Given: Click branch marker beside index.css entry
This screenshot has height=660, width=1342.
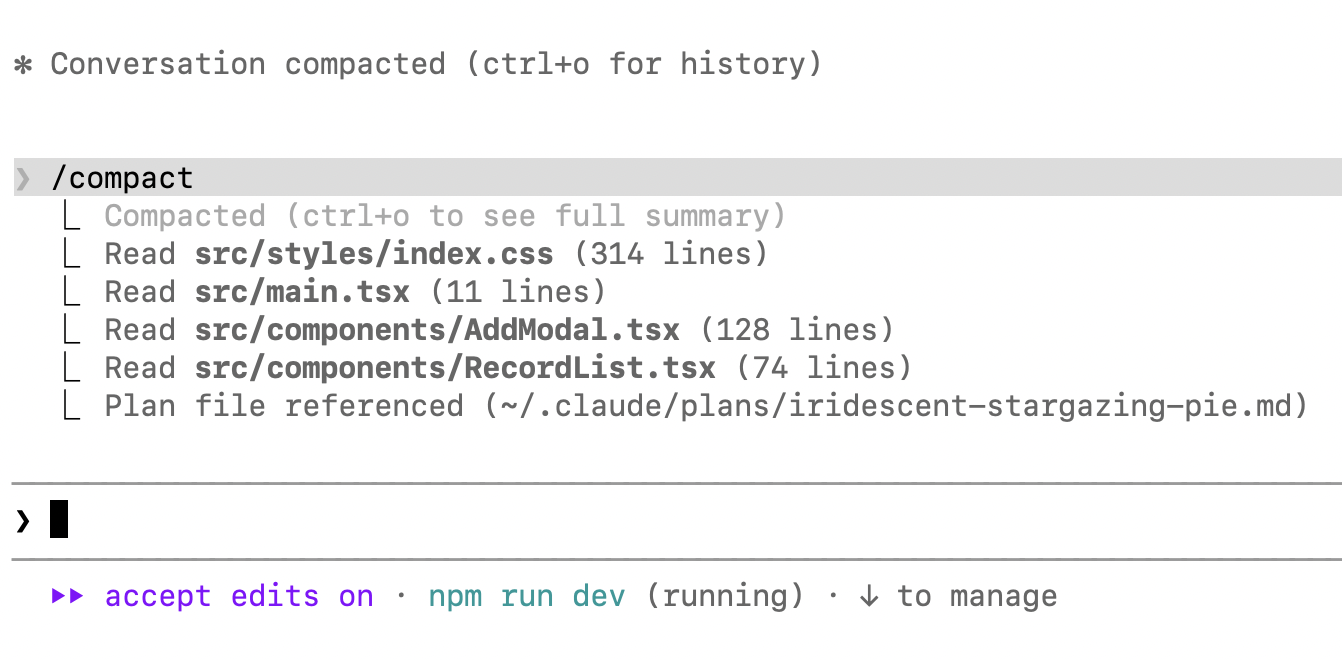Looking at the screenshot, I should (x=70, y=255).
